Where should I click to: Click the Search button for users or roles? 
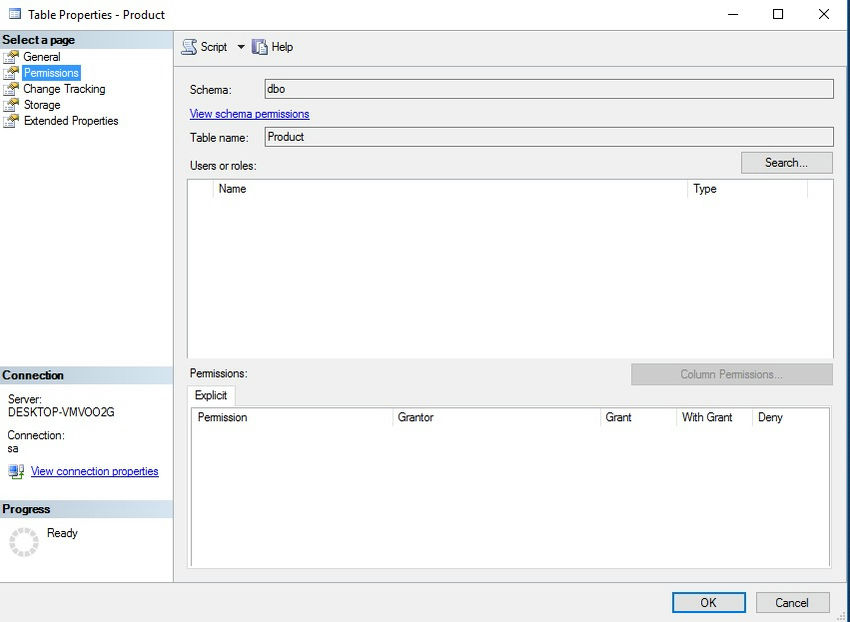click(786, 162)
